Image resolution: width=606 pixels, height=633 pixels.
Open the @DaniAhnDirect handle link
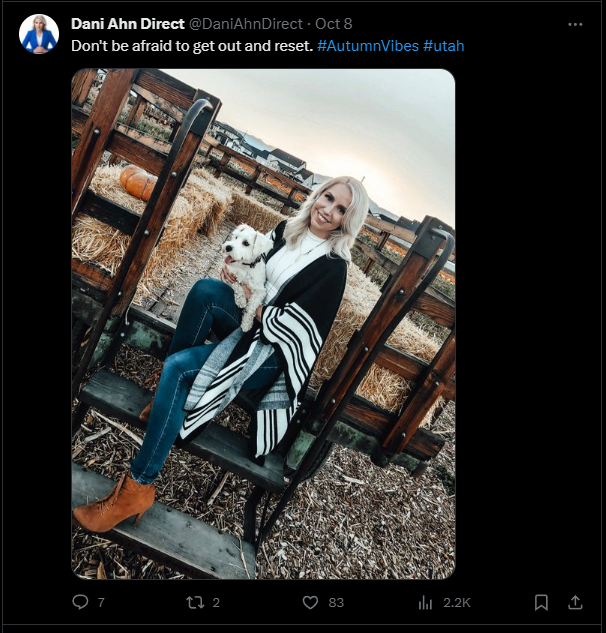[x=246, y=24]
